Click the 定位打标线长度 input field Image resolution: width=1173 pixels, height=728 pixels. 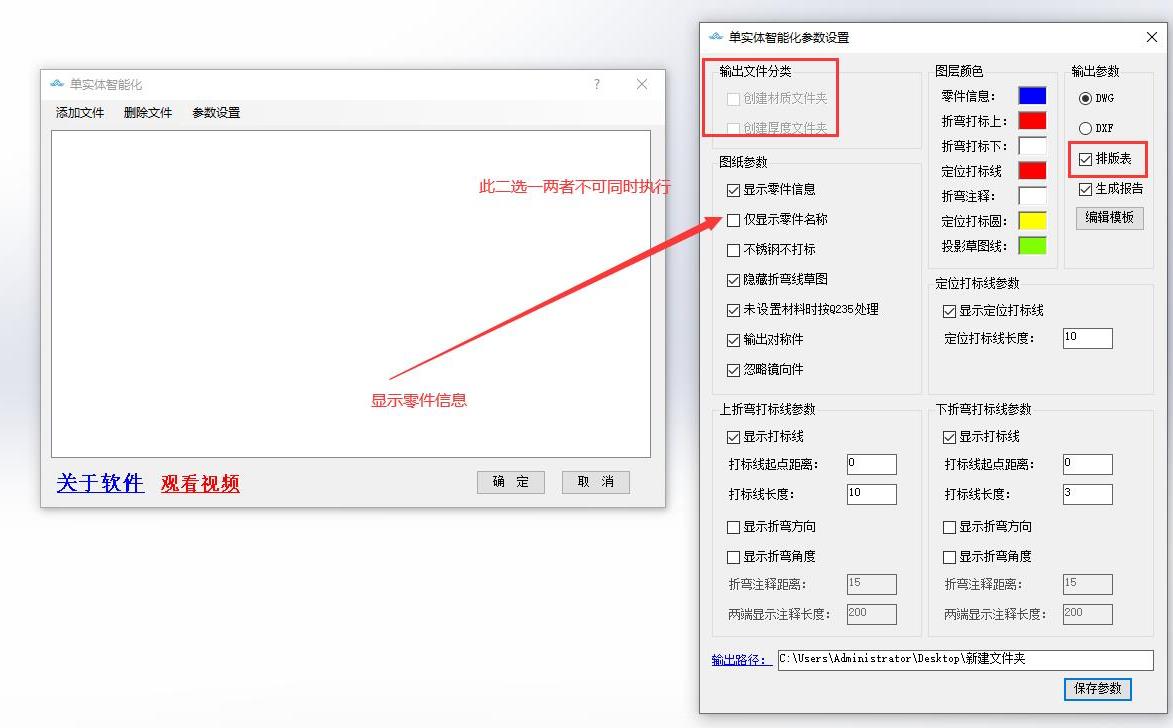point(1087,338)
